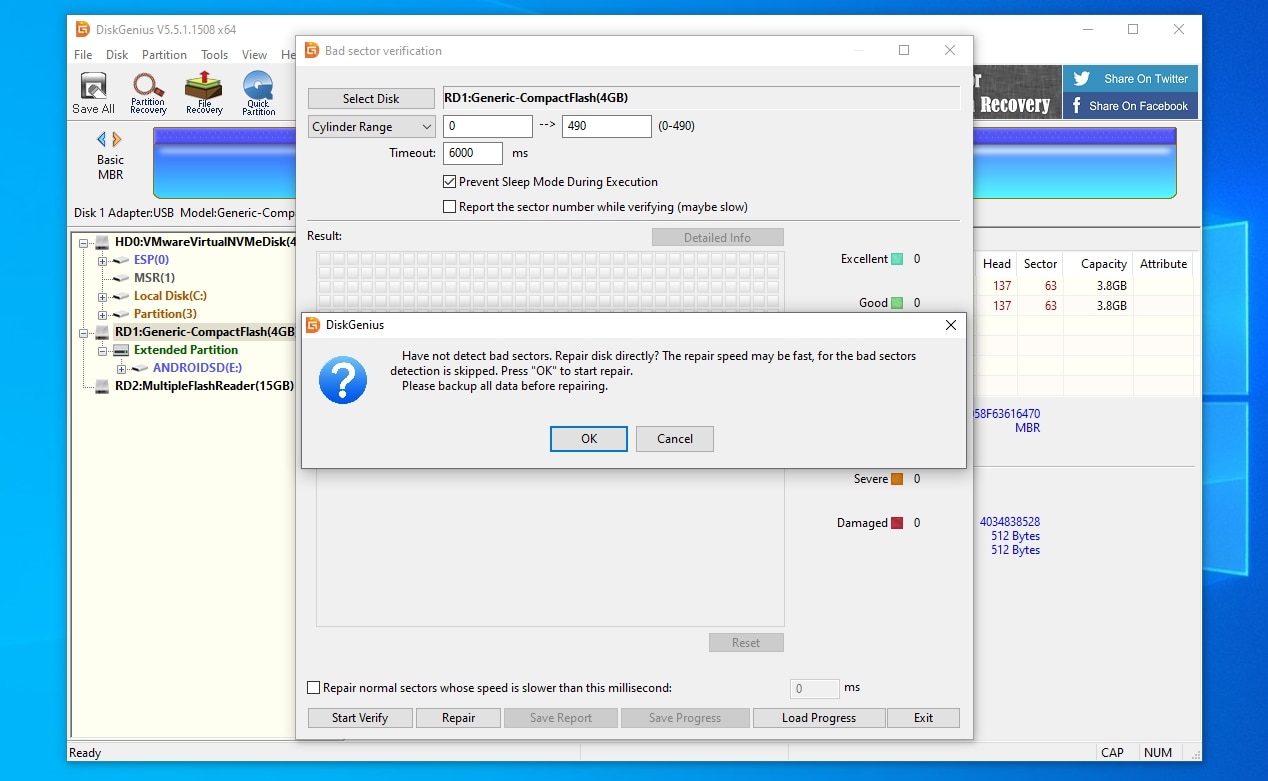The height and width of the screenshot is (781, 1268).
Task: Expand the Local Disk(C:) node
Action: click(x=102, y=296)
